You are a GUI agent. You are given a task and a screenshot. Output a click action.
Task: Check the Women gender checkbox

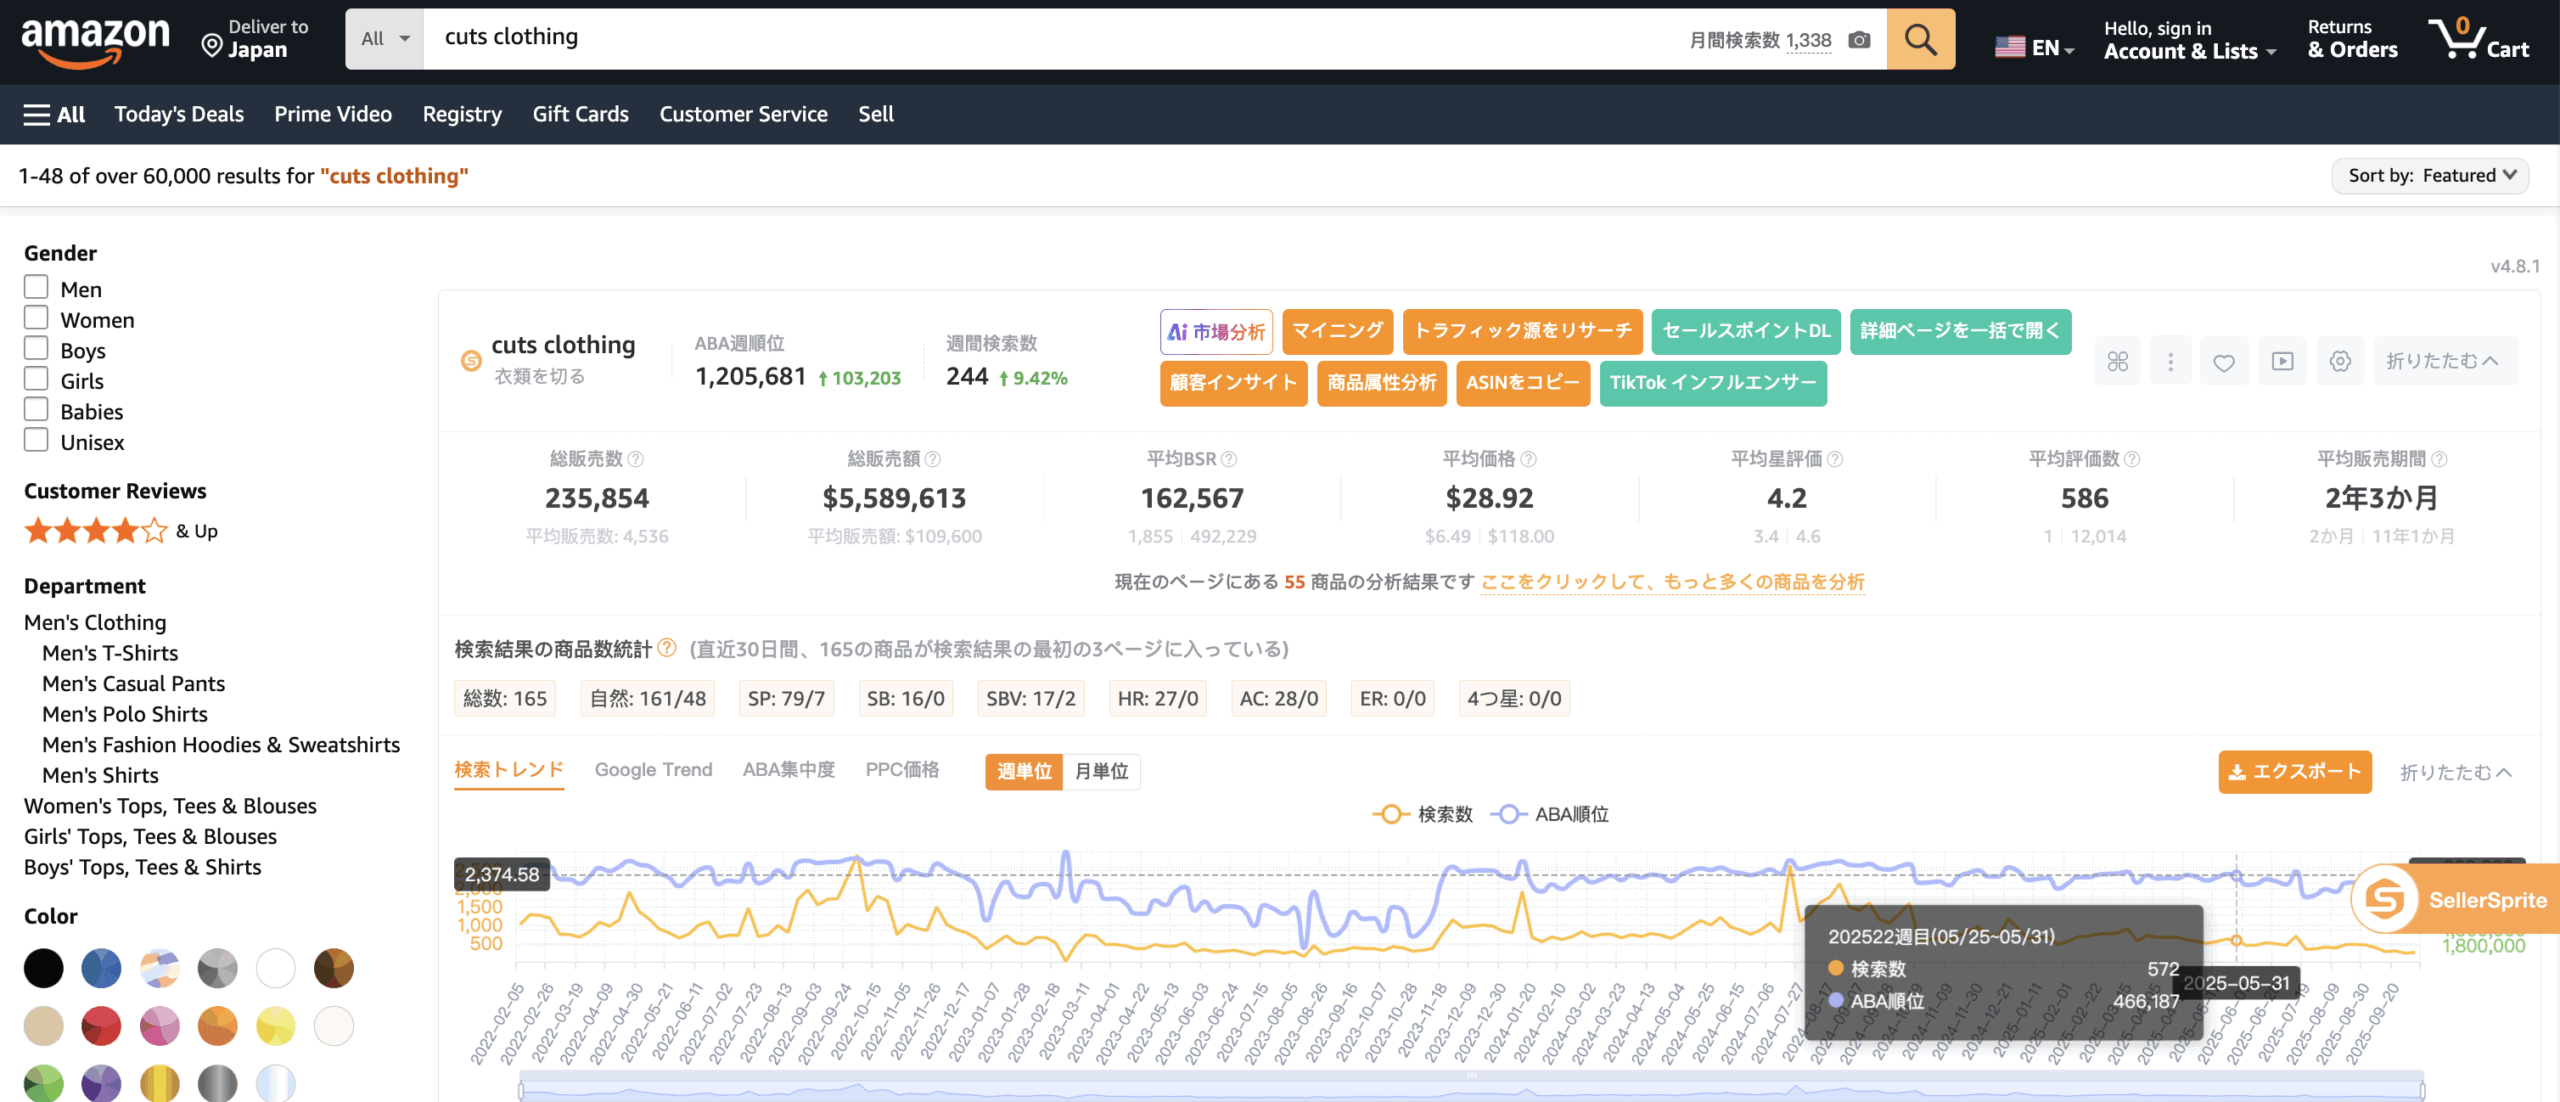(36, 318)
